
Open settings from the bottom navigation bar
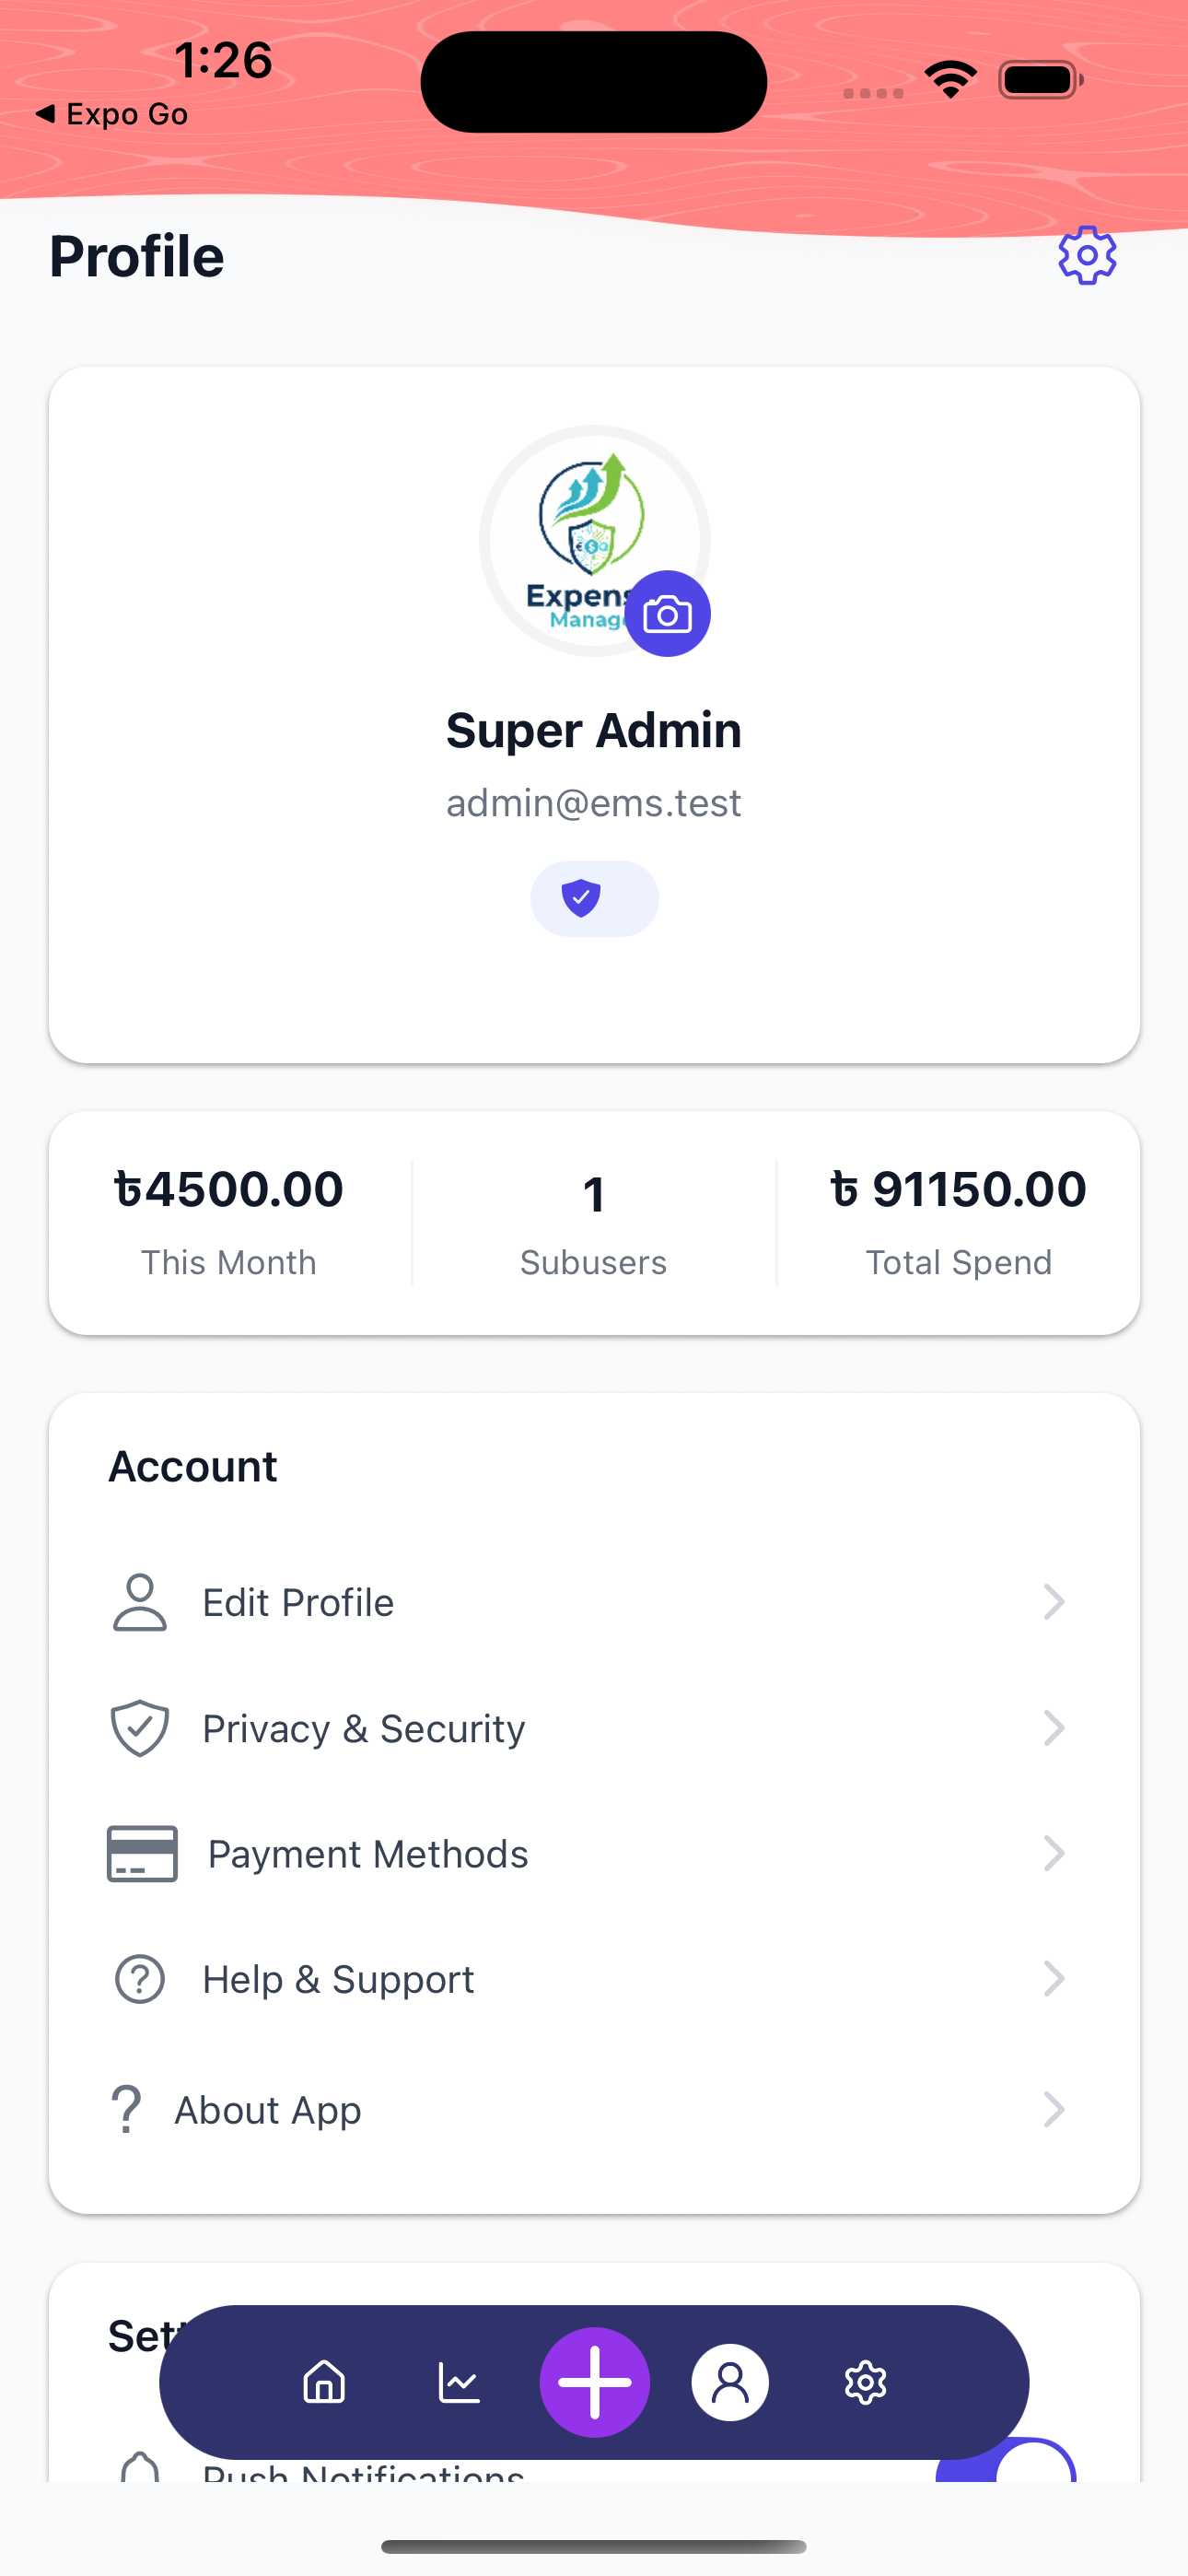[x=865, y=2382]
